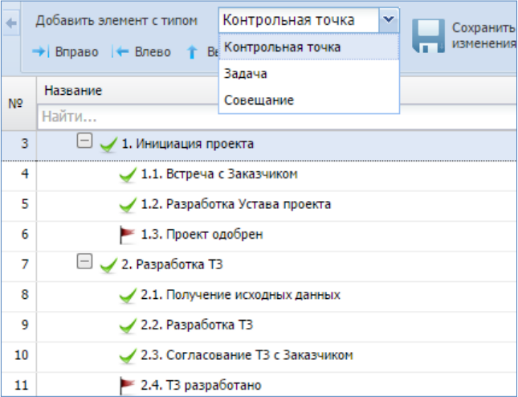Click checkmark of Согласование ТЗ с Заказчиком

(127, 356)
